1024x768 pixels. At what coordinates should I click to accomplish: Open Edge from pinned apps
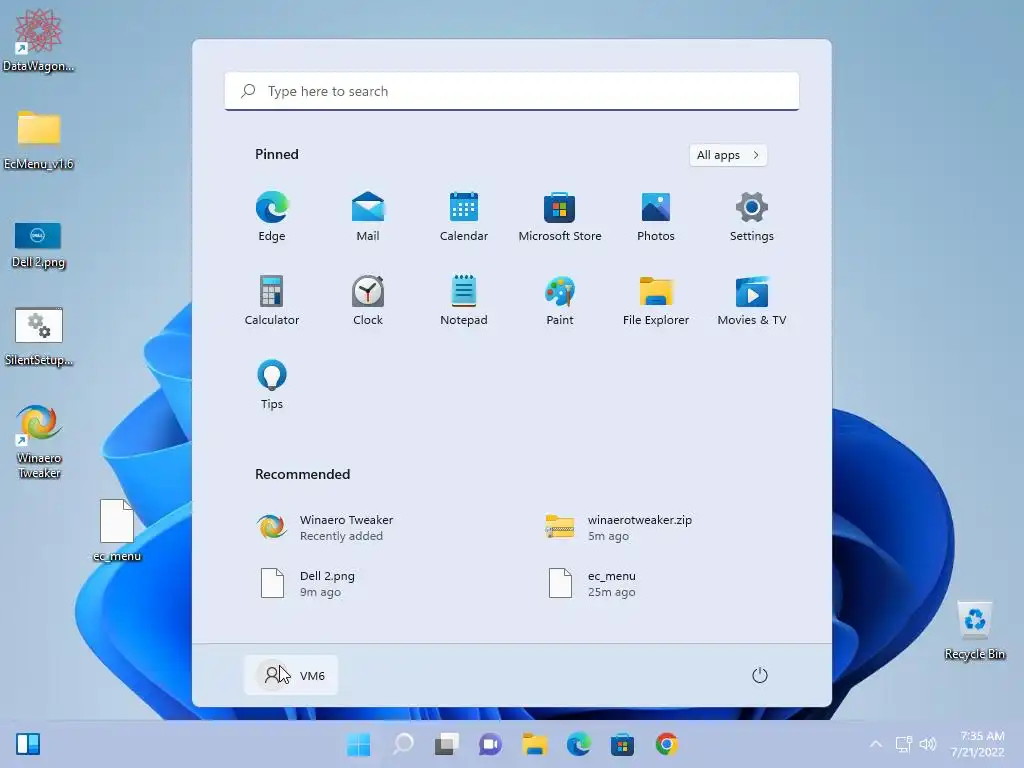[272, 217]
